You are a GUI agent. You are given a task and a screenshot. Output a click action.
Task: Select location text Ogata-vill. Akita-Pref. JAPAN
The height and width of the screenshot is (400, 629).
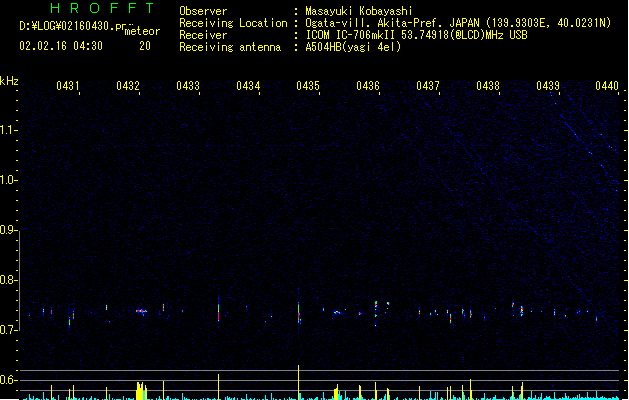pos(392,23)
